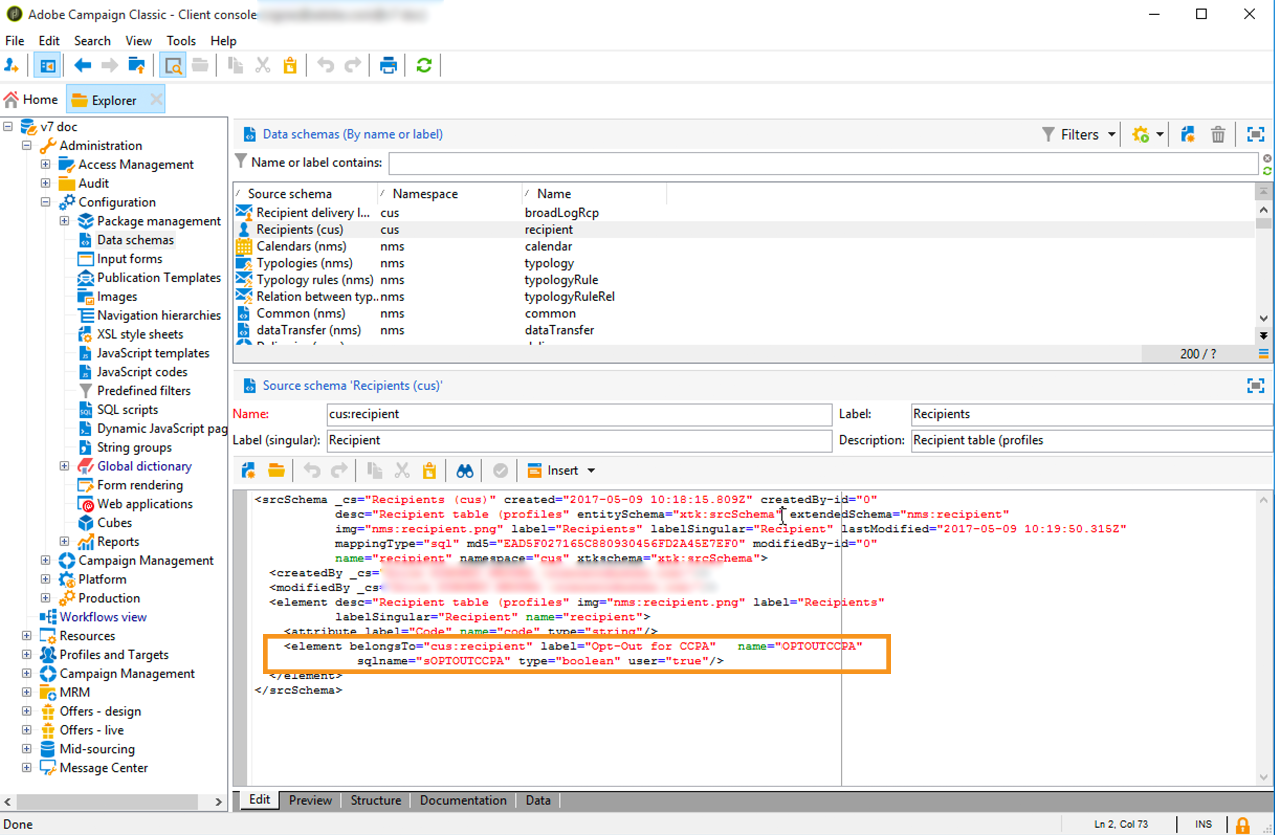Open the Tools menu
1275x835 pixels.
click(x=181, y=41)
